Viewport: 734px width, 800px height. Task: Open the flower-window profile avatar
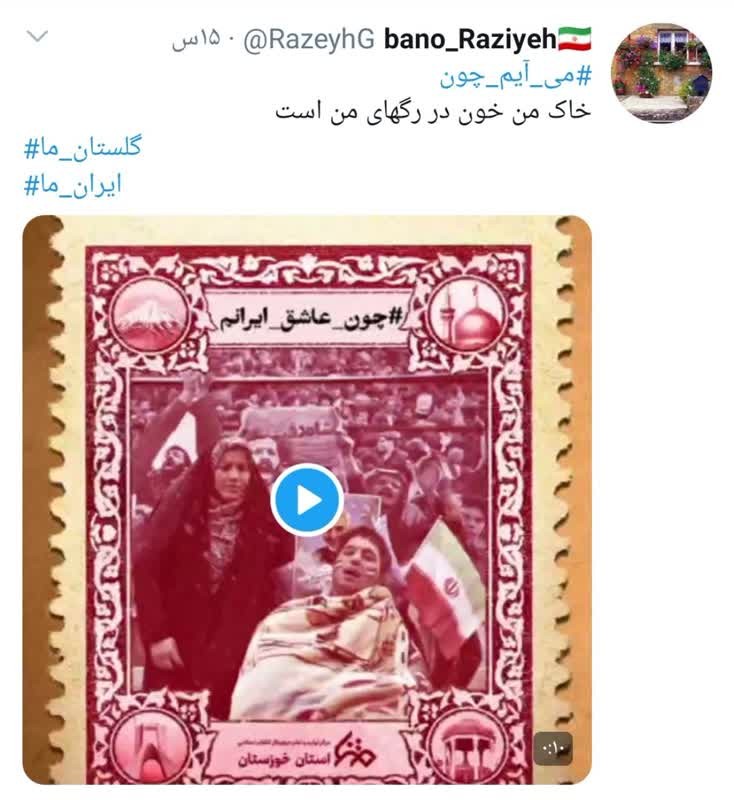[661, 73]
